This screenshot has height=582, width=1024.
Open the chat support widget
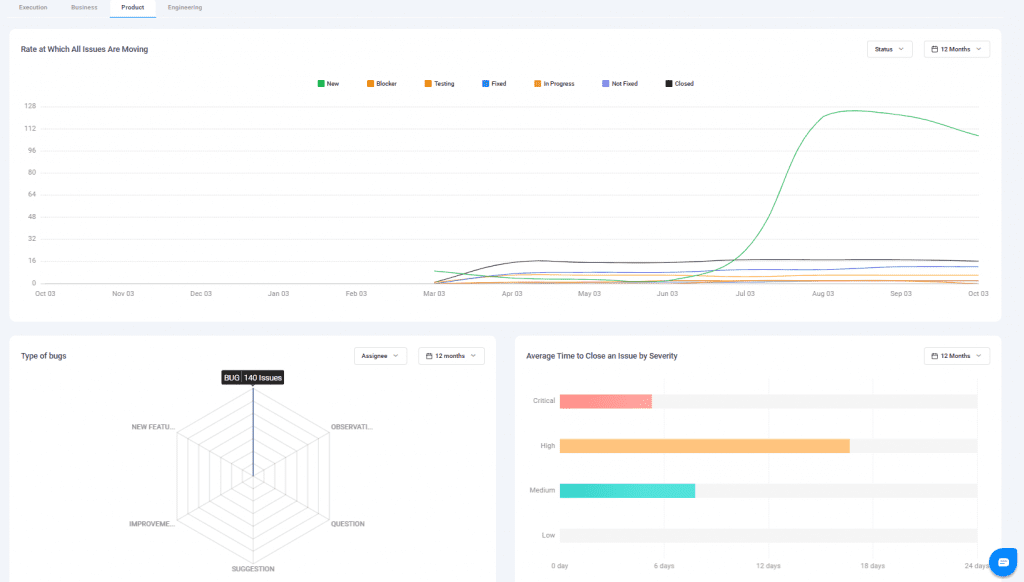pyautogui.click(x=1002, y=561)
